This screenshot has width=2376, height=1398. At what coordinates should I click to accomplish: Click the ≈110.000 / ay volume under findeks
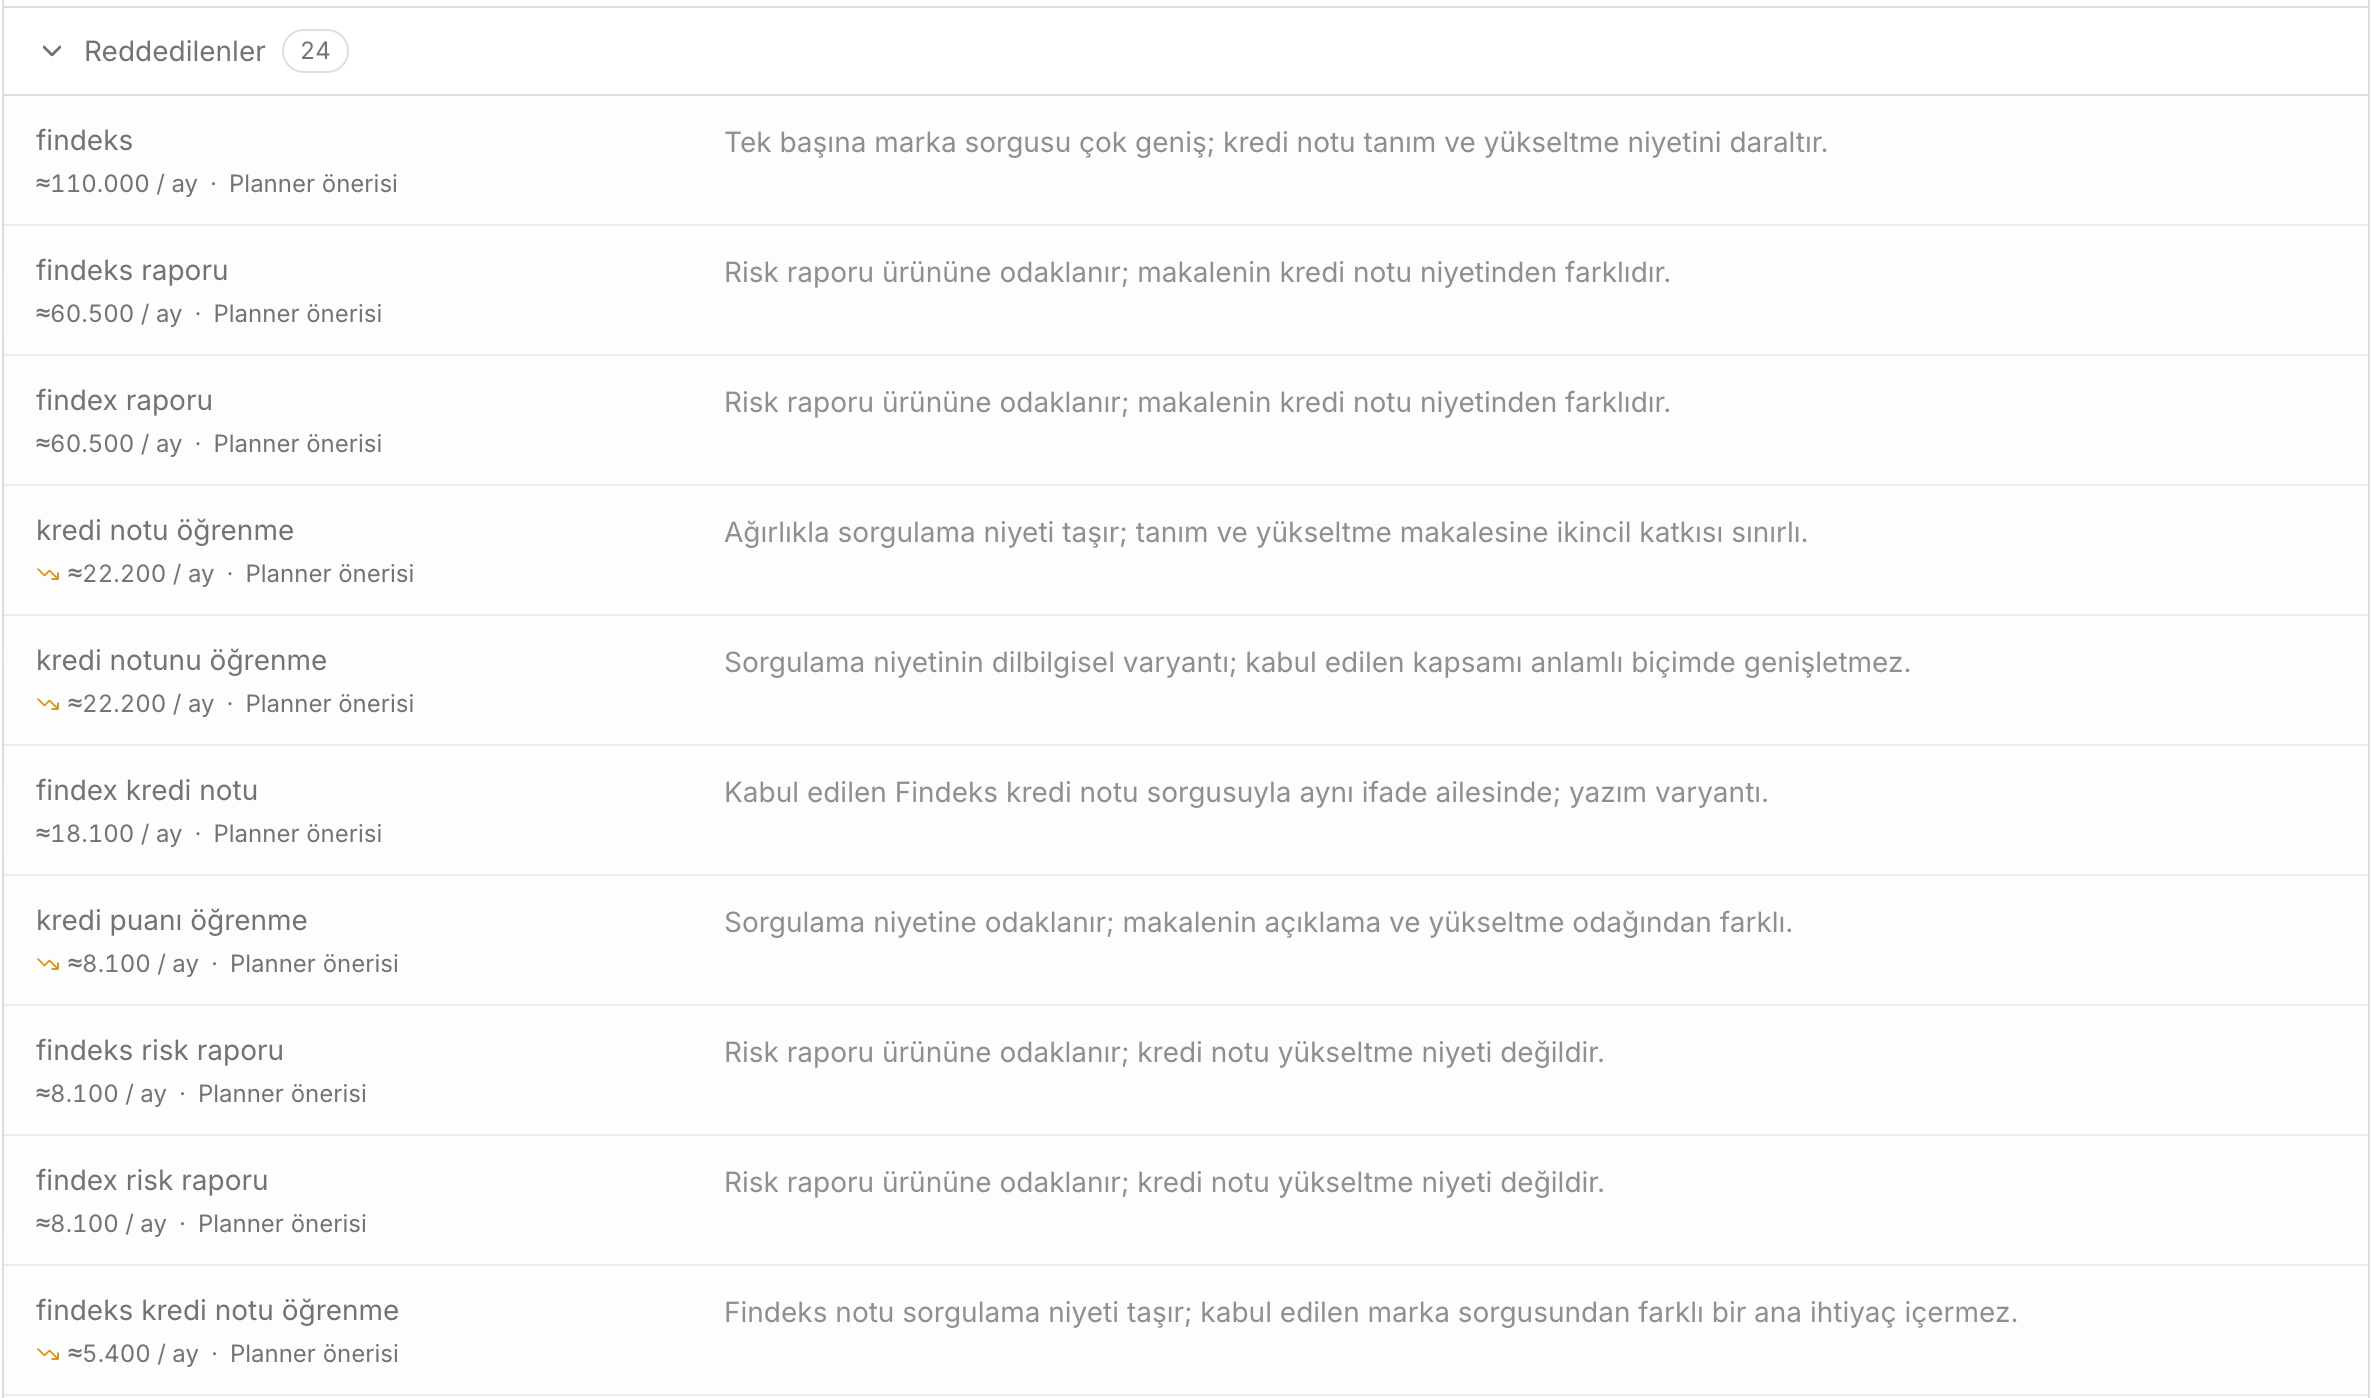pyautogui.click(x=117, y=184)
